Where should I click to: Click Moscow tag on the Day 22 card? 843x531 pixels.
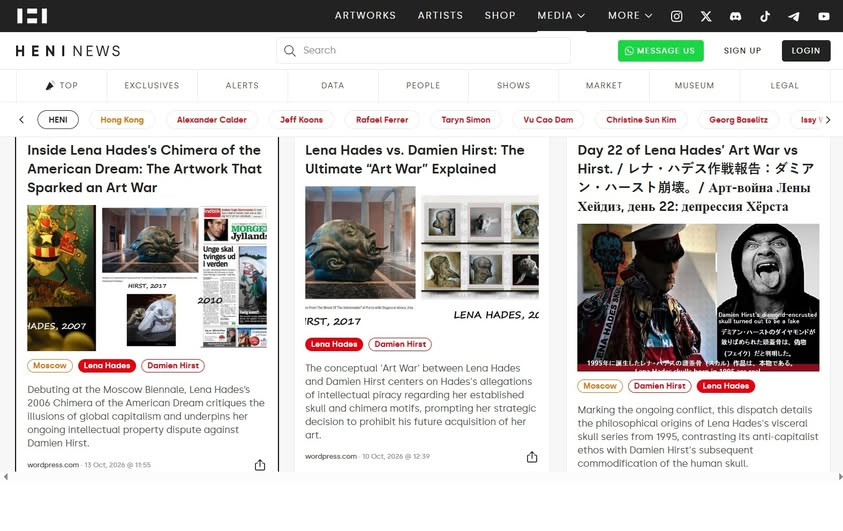click(x=600, y=386)
